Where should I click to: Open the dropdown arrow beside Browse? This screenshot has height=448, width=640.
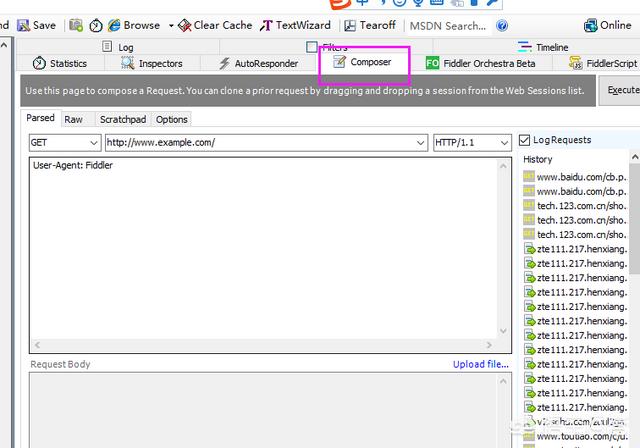(x=171, y=26)
